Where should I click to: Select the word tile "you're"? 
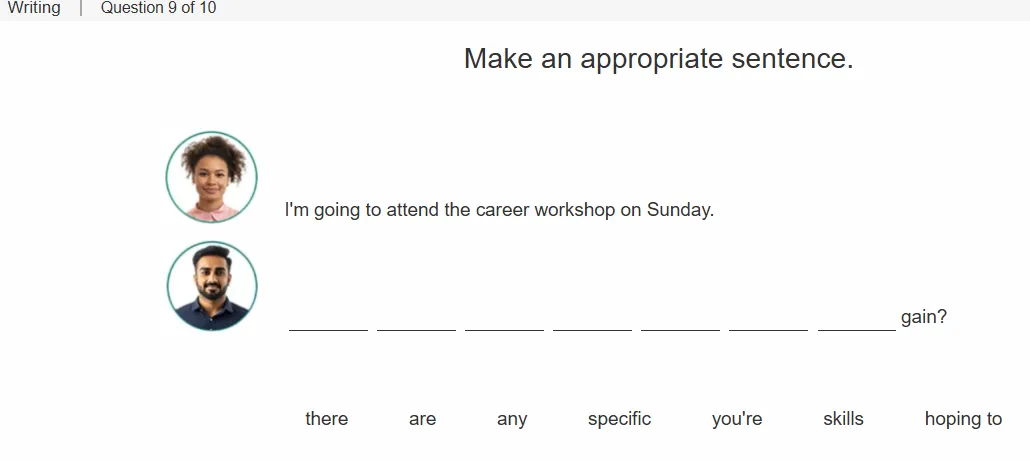[x=737, y=419]
